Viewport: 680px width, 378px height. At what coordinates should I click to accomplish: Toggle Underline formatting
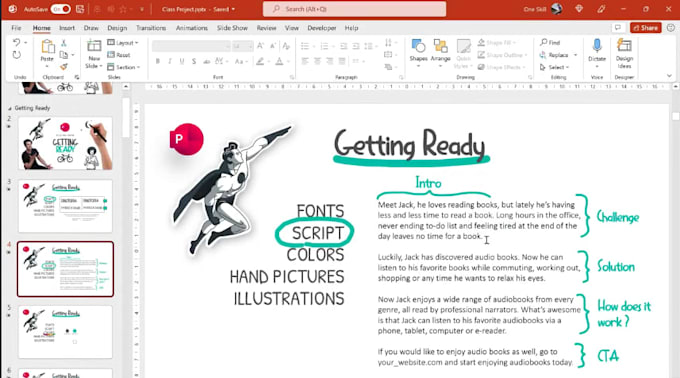tap(182, 61)
